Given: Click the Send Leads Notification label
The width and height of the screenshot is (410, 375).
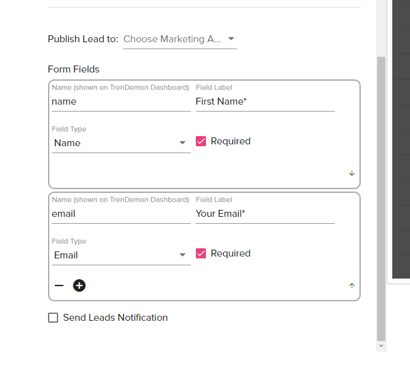Looking at the screenshot, I should 115,318.
